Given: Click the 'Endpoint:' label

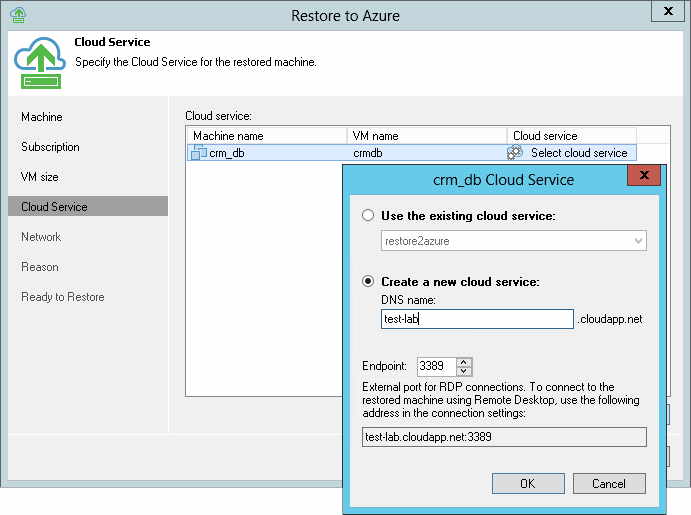Looking at the screenshot, I should (x=384, y=366).
